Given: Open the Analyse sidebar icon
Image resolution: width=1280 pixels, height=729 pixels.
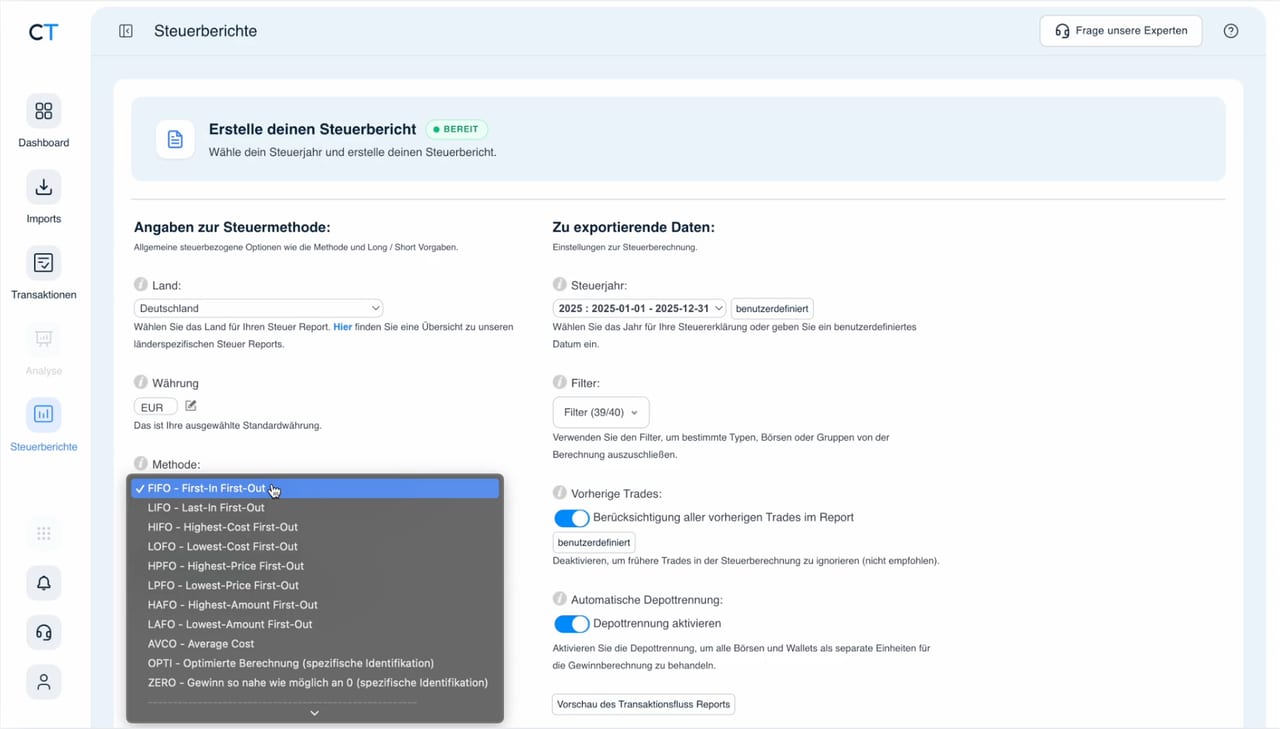Looking at the screenshot, I should (x=44, y=339).
